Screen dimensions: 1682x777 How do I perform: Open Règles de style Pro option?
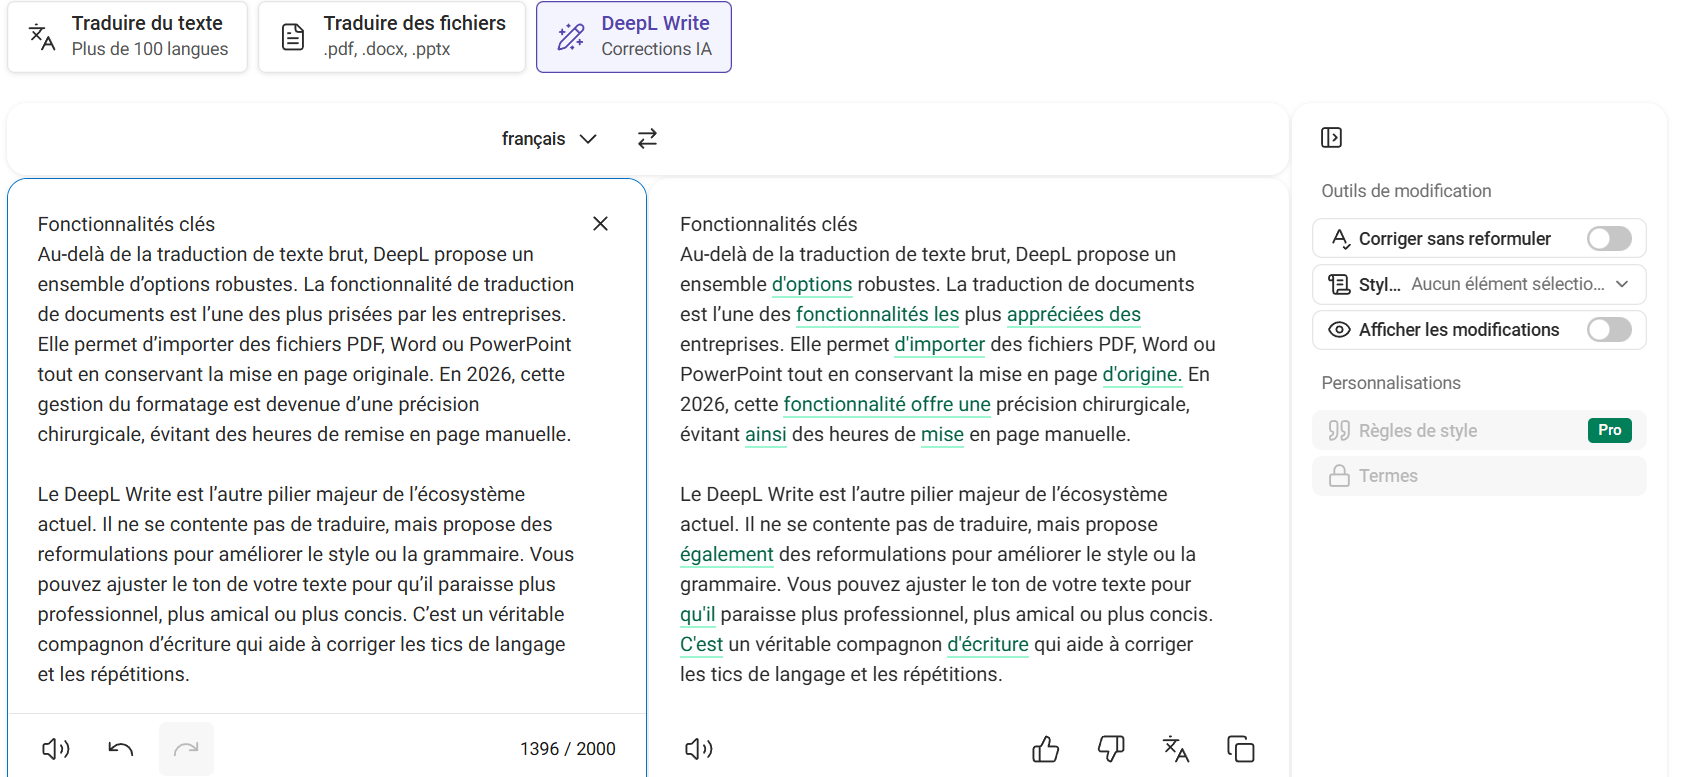click(1479, 431)
